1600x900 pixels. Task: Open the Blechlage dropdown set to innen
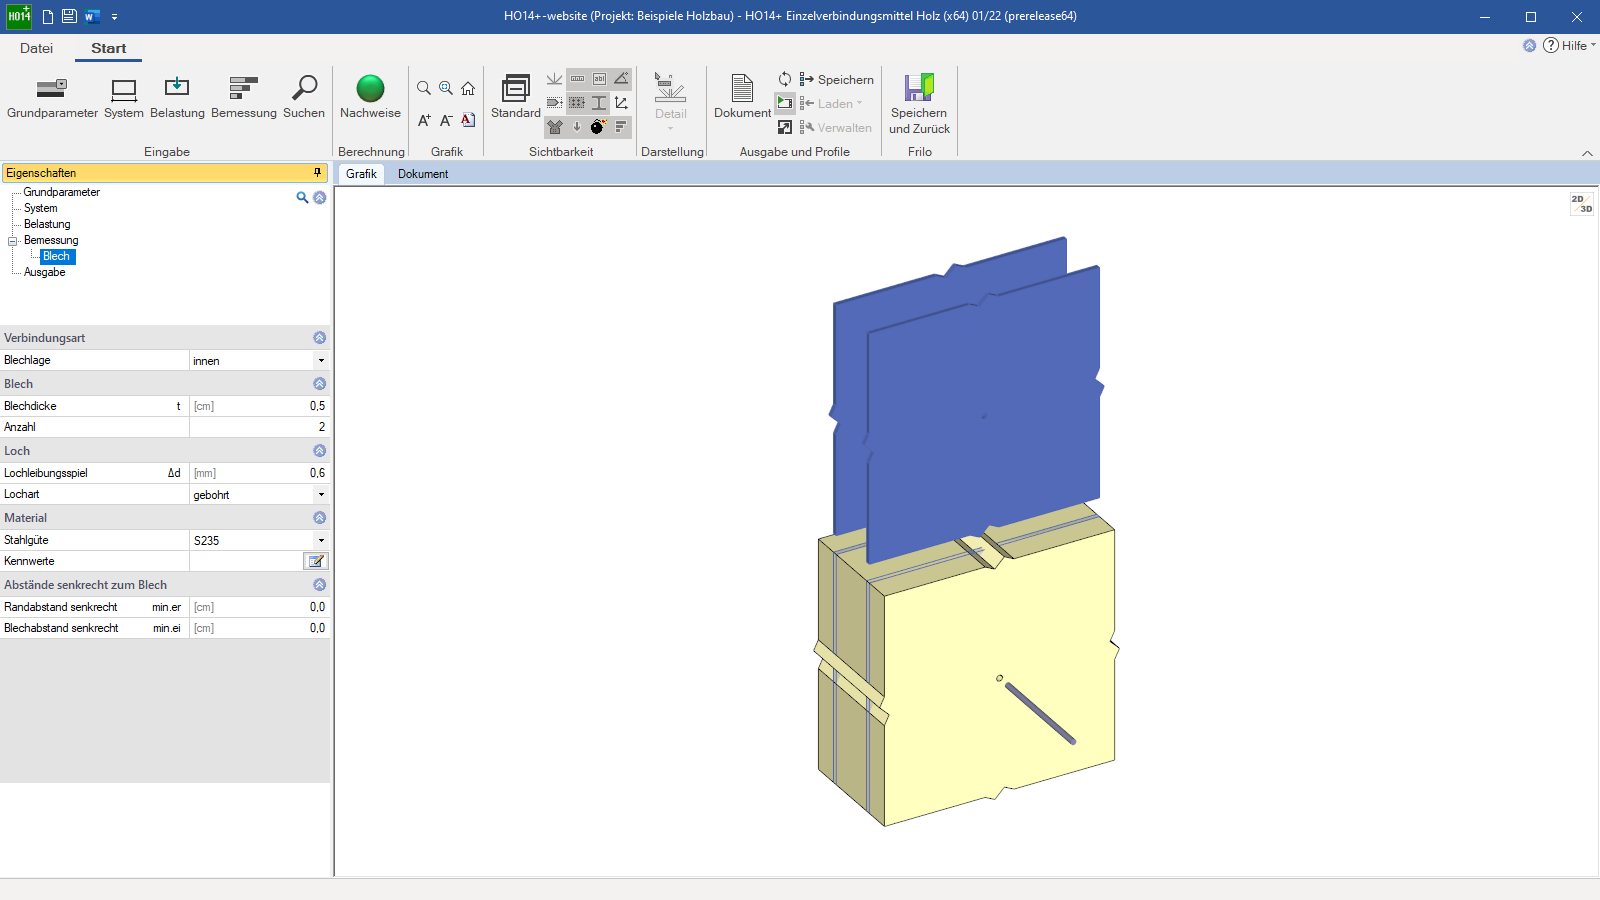pos(321,361)
